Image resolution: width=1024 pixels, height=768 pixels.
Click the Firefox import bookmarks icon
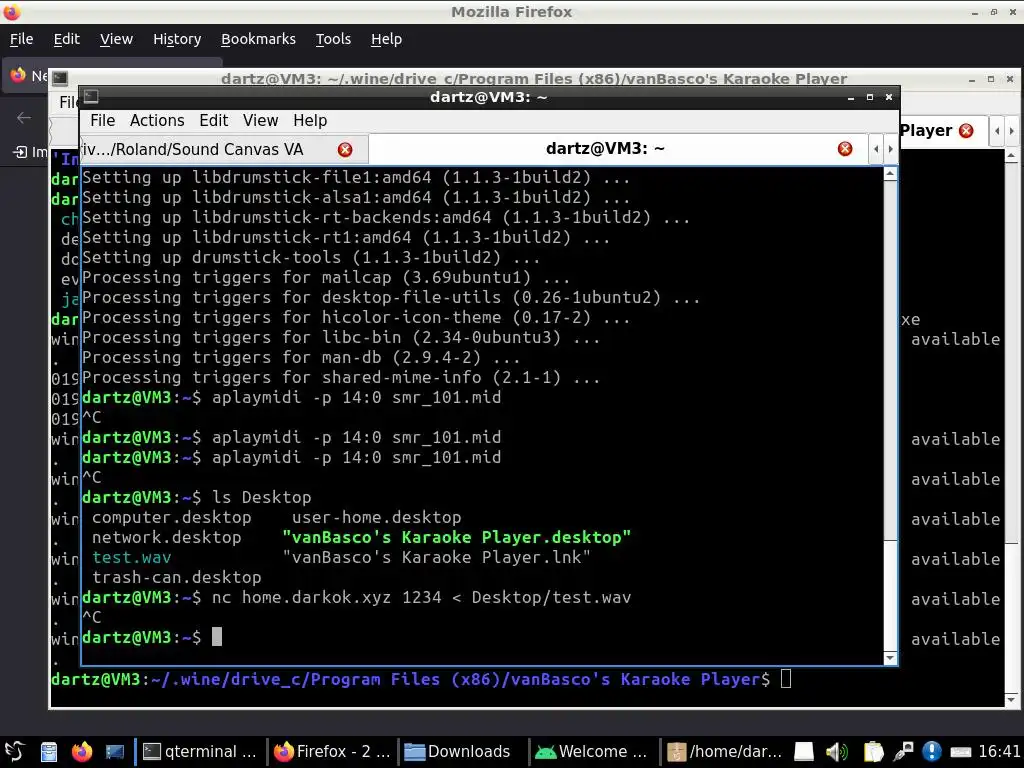pos(20,152)
